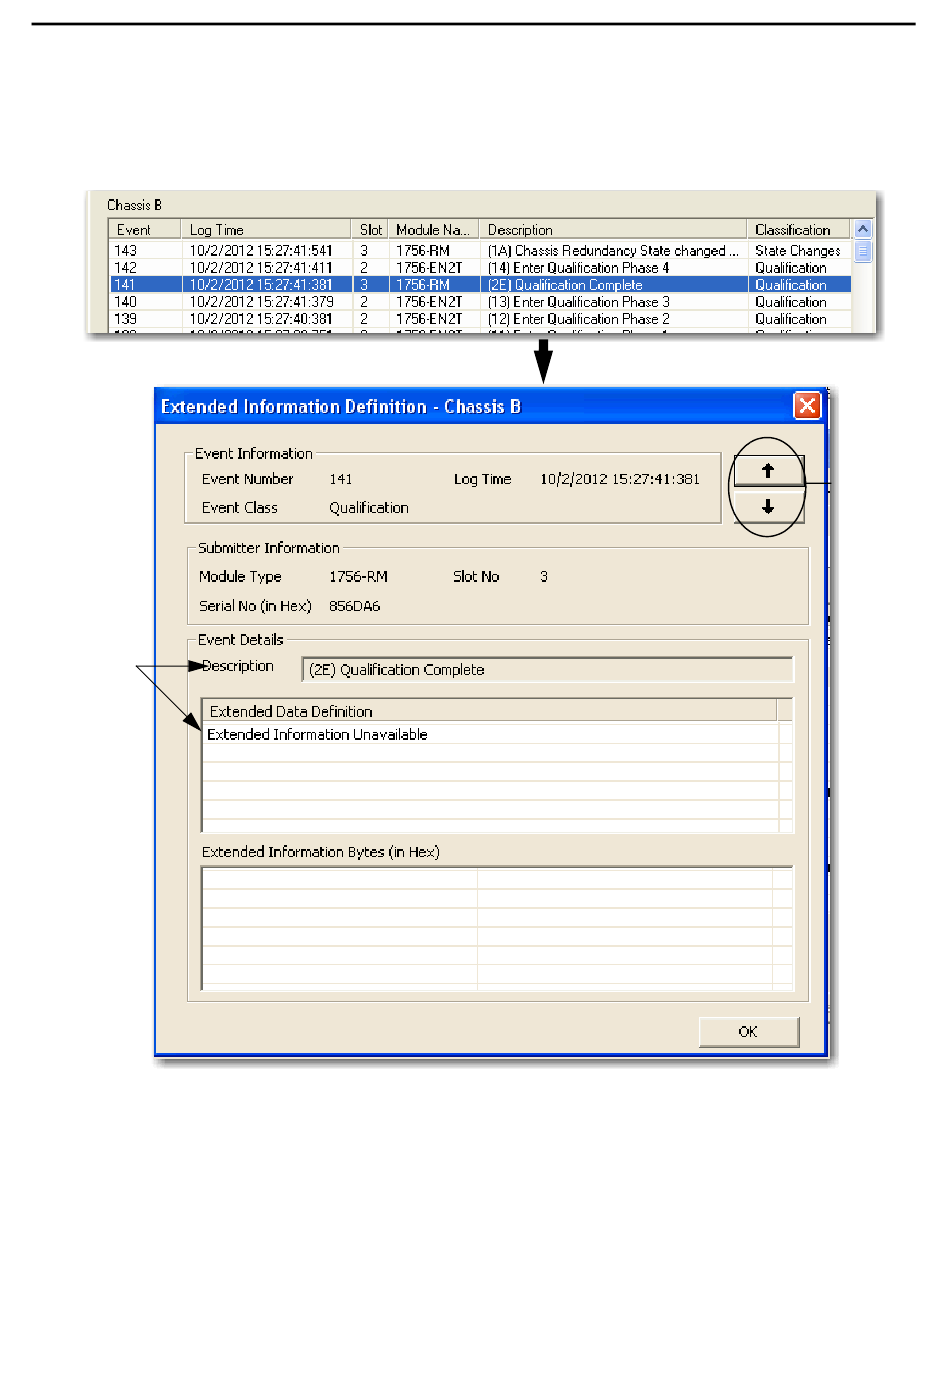The height and width of the screenshot is (1398, 950).
Task: Select event row 140 in Chassis B
Action: (x=480, y=302)
